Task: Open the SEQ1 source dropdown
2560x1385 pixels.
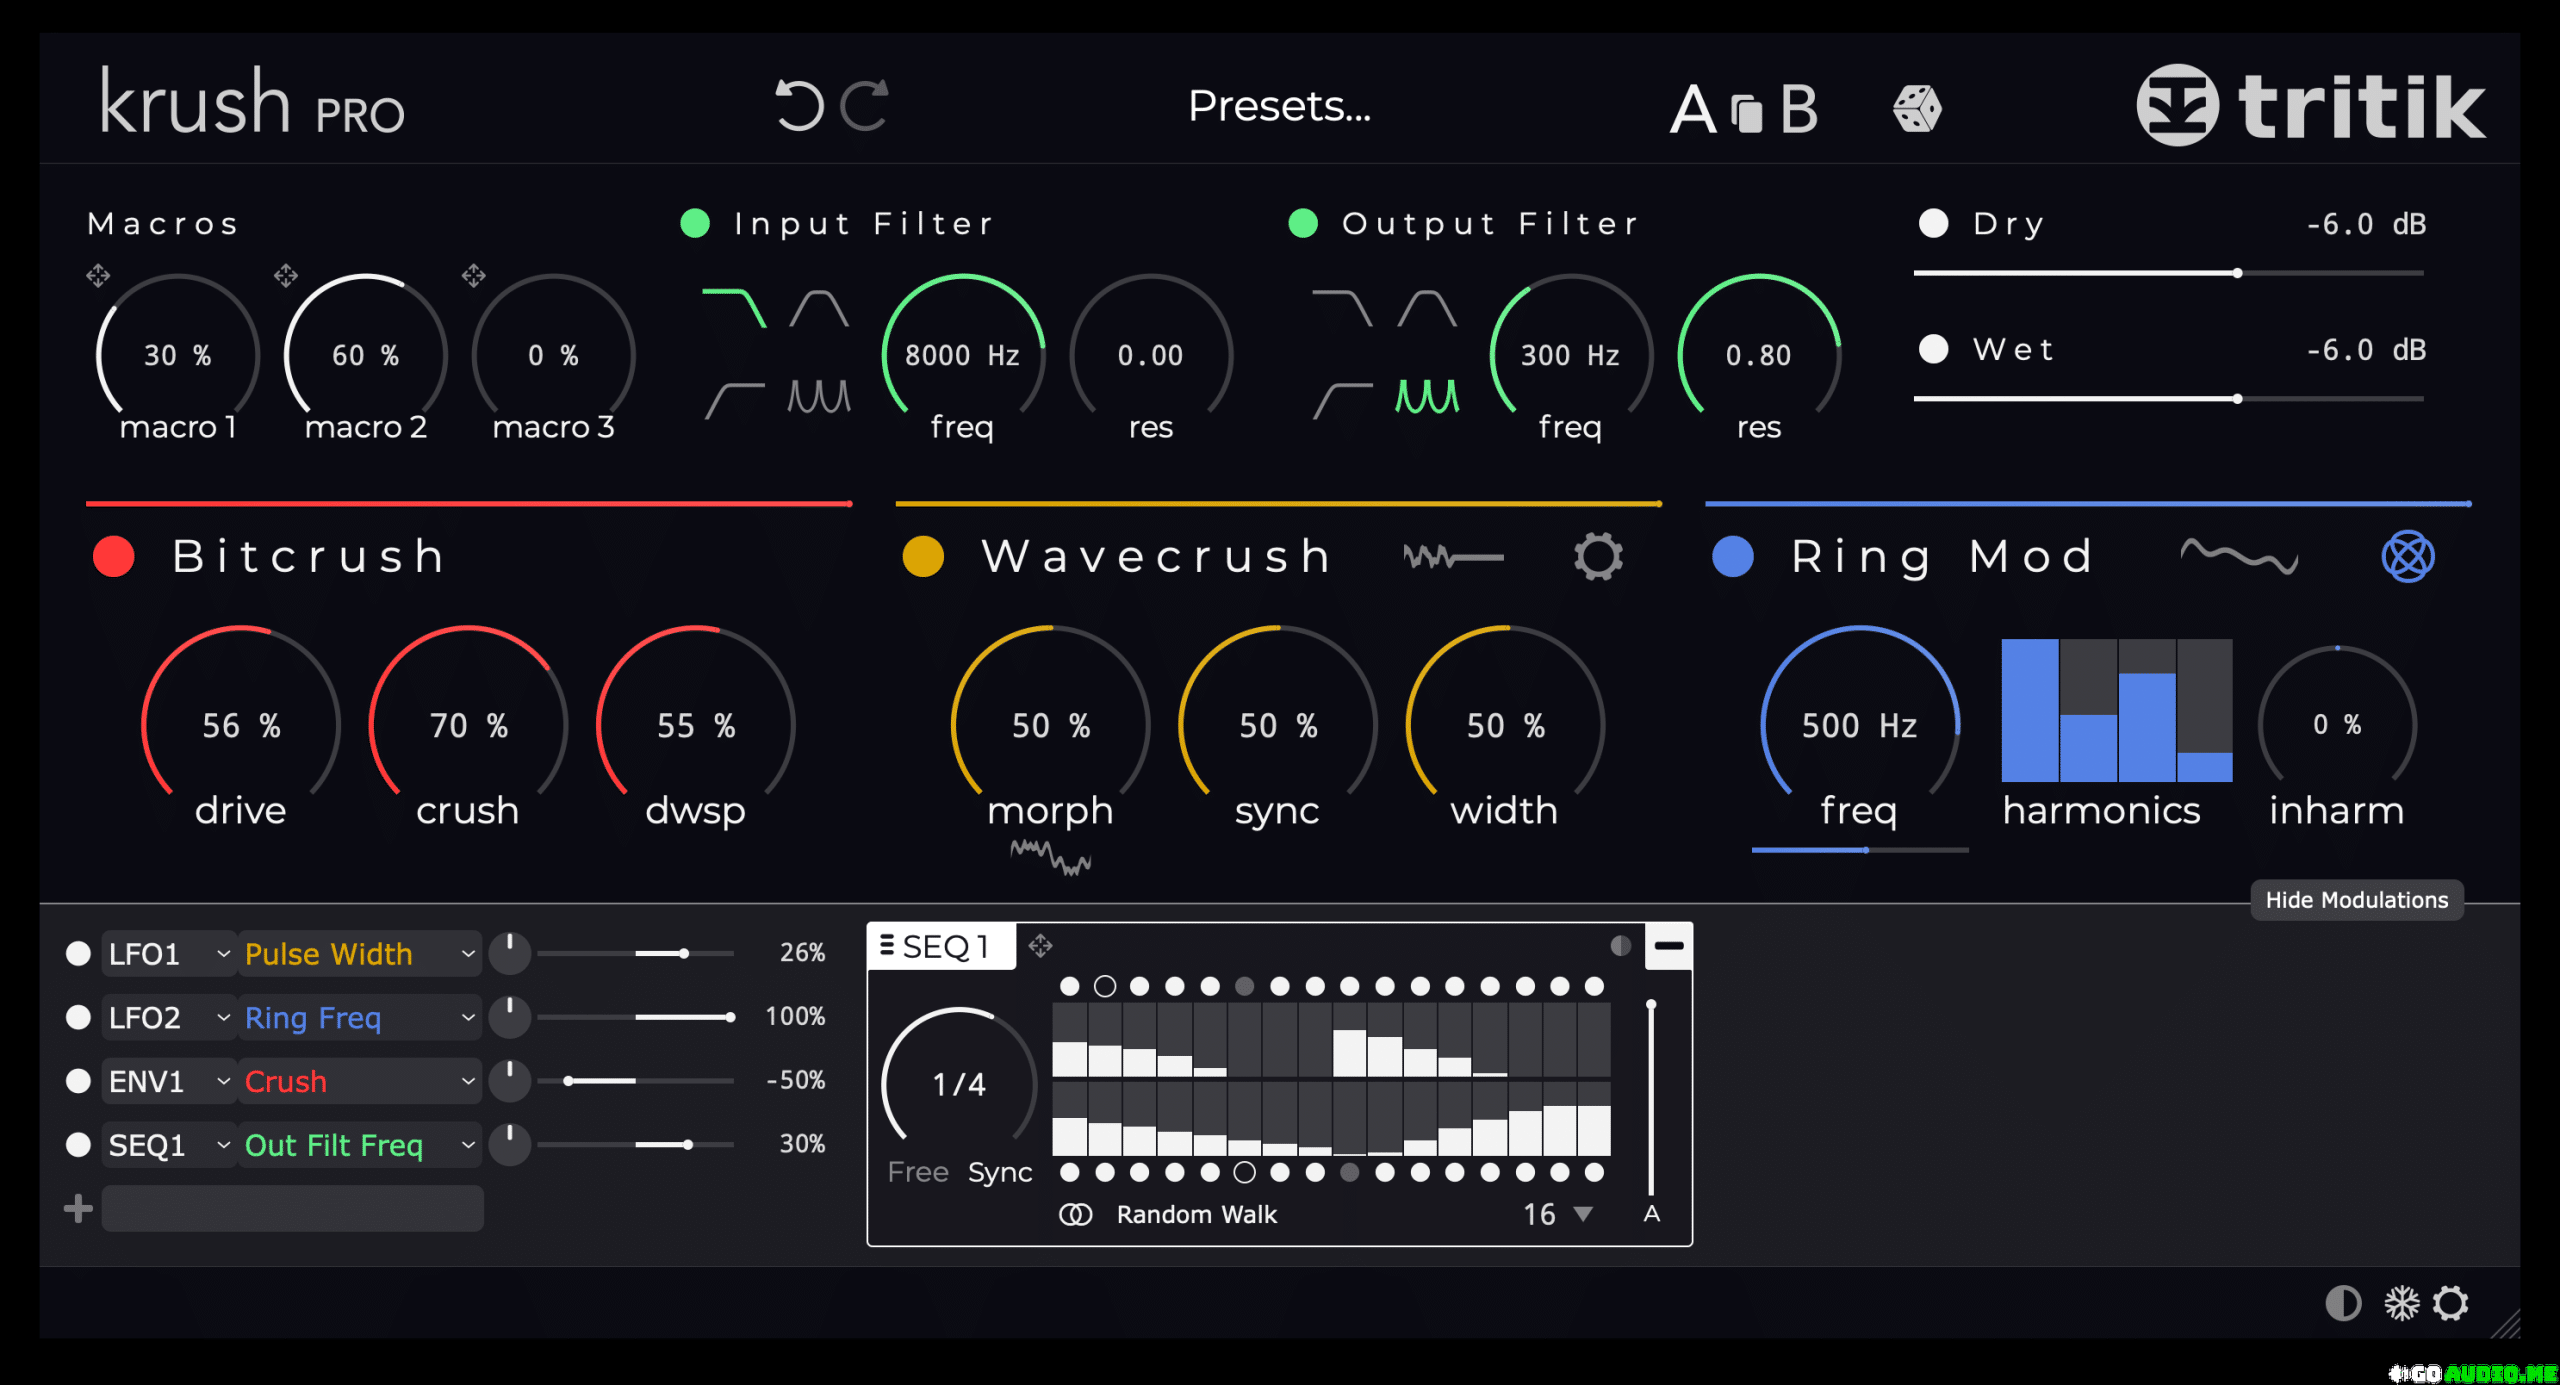Action: pos(168,1146)
